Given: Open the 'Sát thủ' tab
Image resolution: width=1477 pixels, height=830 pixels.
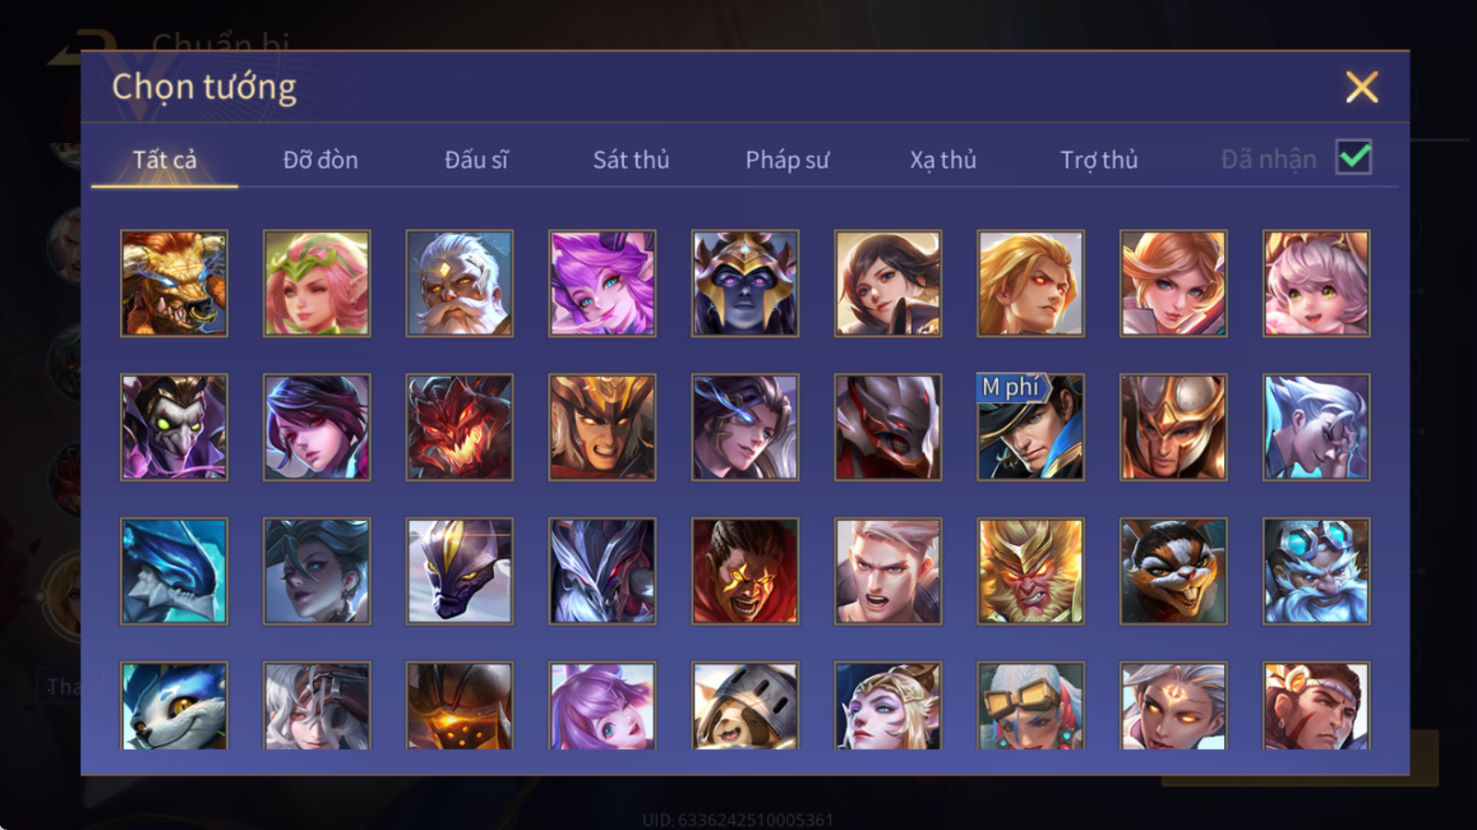Looking at the screenshot, I should [x=631, y=160].
